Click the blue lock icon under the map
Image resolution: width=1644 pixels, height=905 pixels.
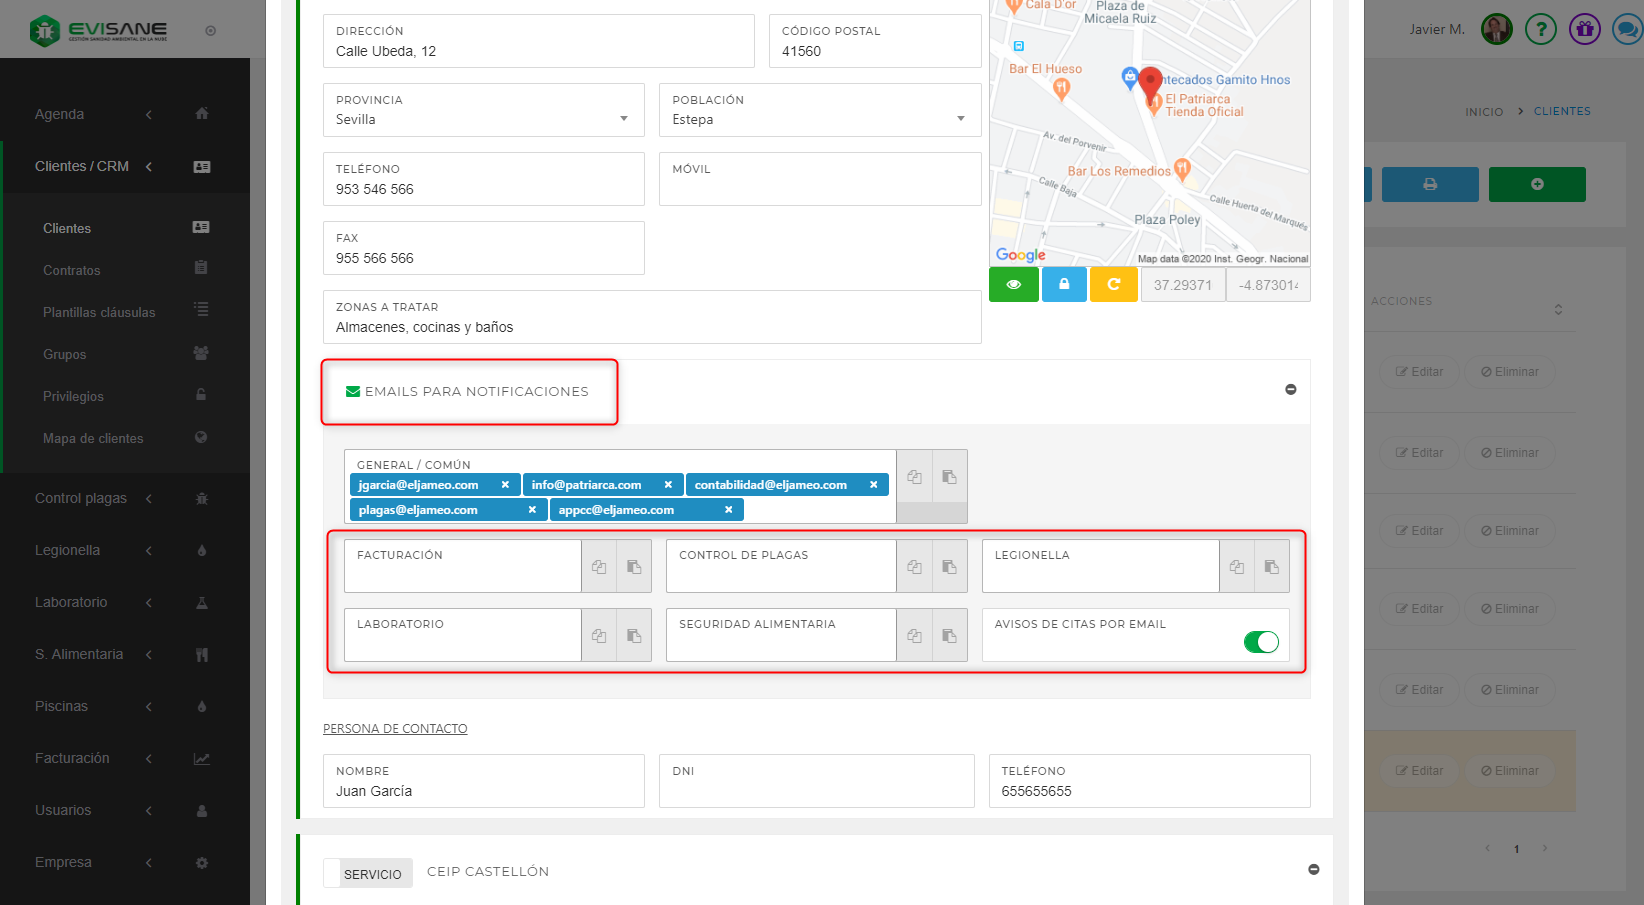tap(1064, 285)
